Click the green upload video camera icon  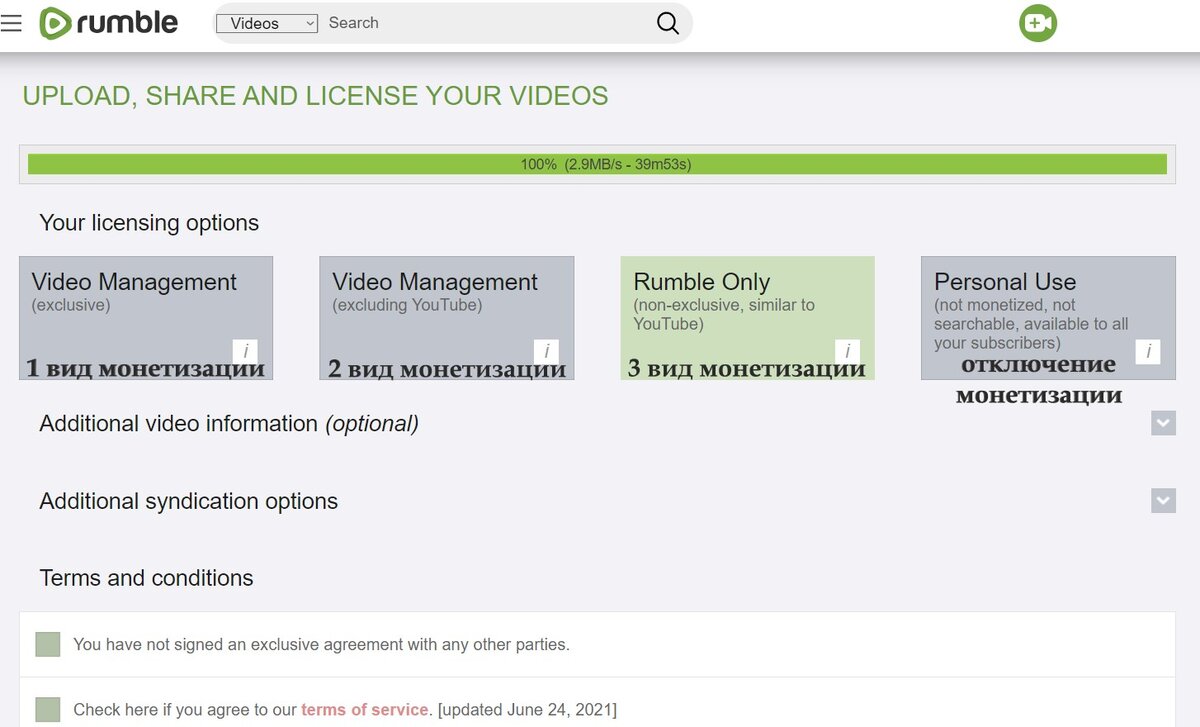pyautogui.click(x=1038, y=23)
